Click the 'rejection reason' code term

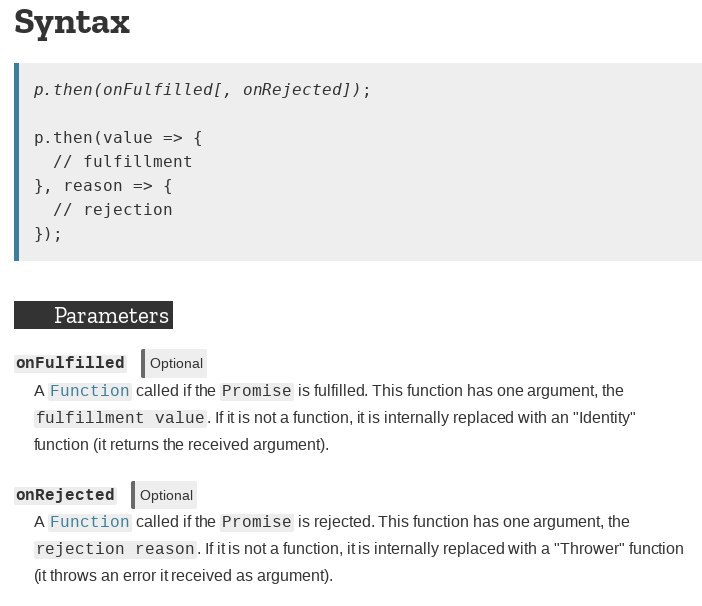(116, 549)
